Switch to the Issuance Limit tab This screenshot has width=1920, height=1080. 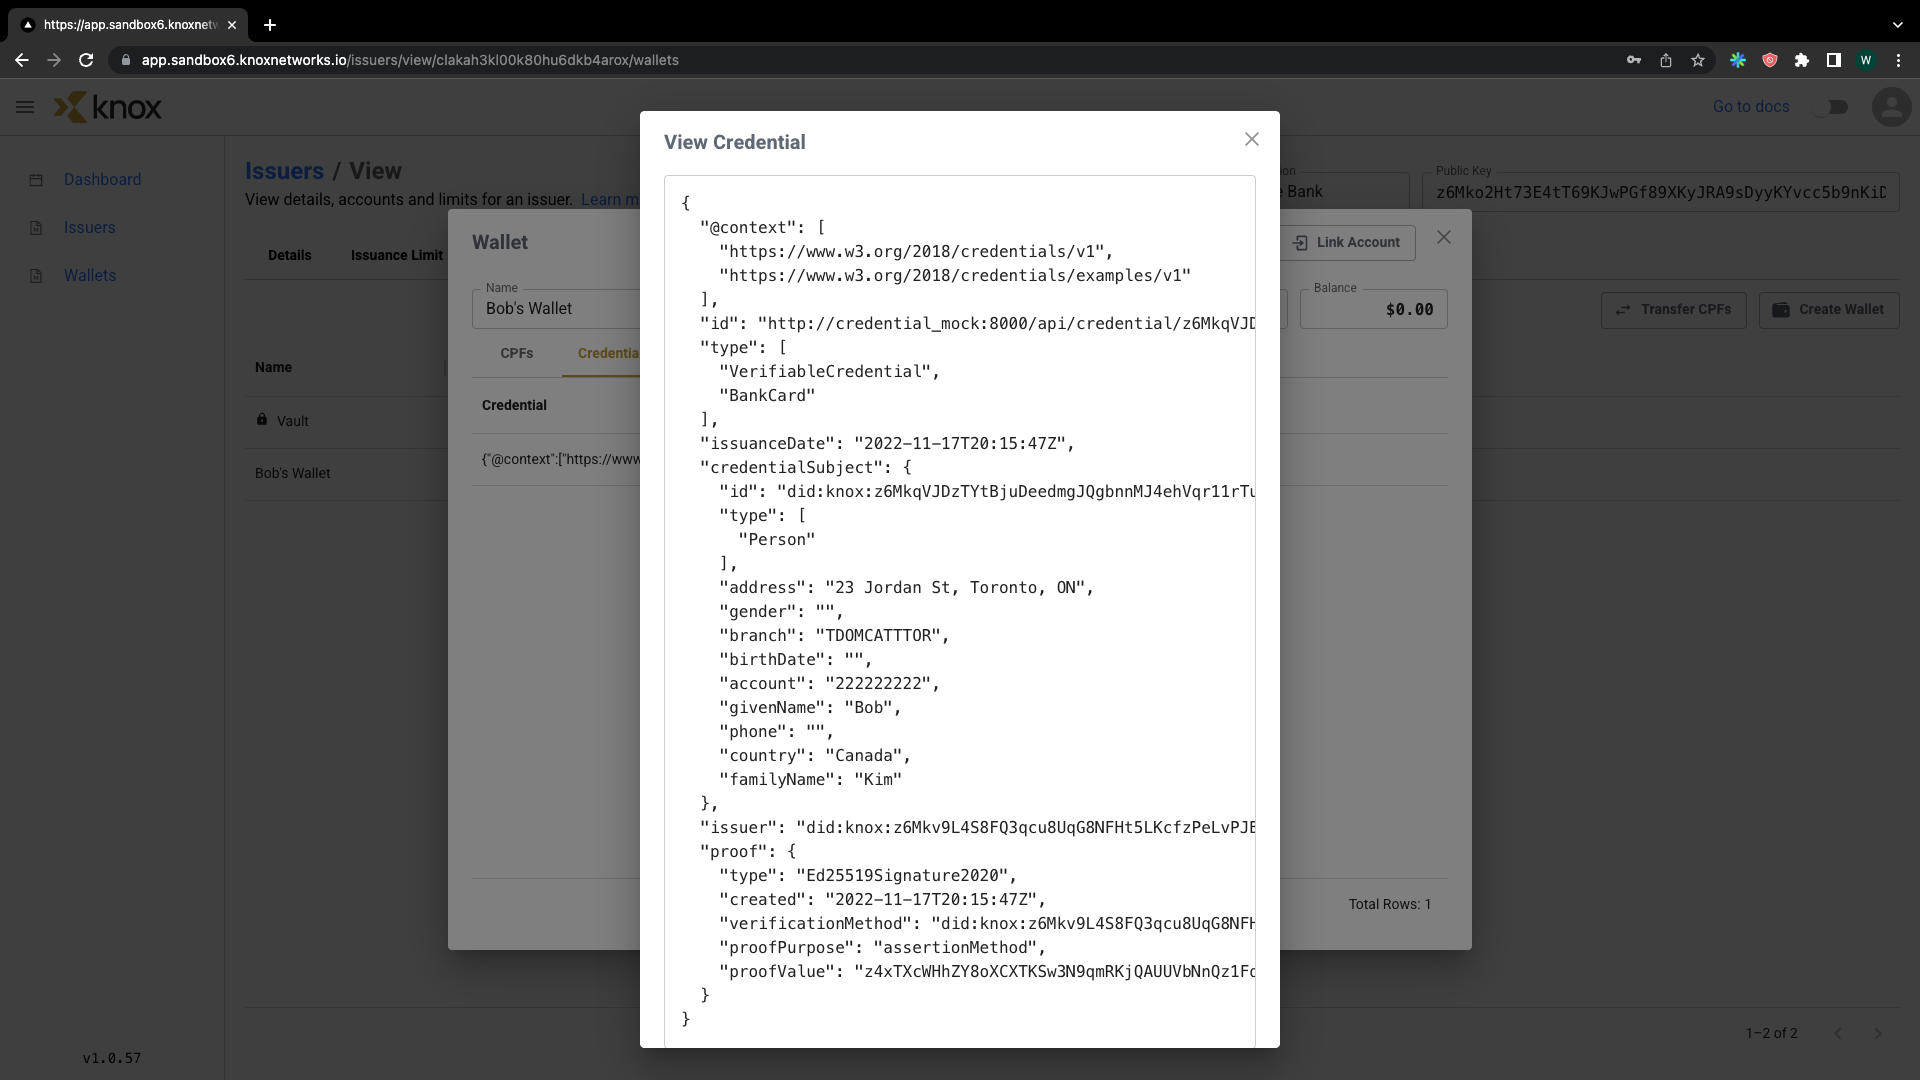click(x=396, y=255)
